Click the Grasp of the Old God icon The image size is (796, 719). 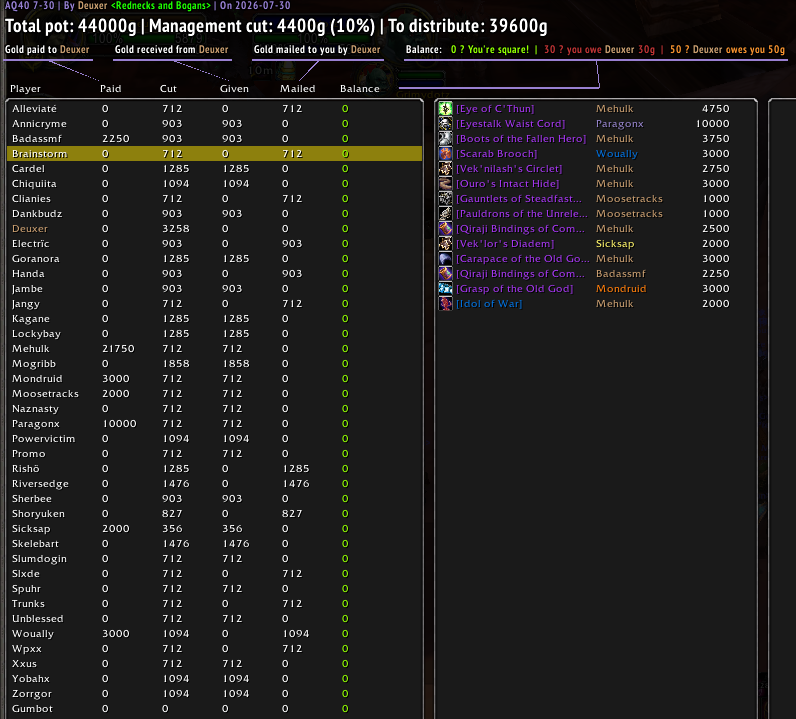[445, 288]
